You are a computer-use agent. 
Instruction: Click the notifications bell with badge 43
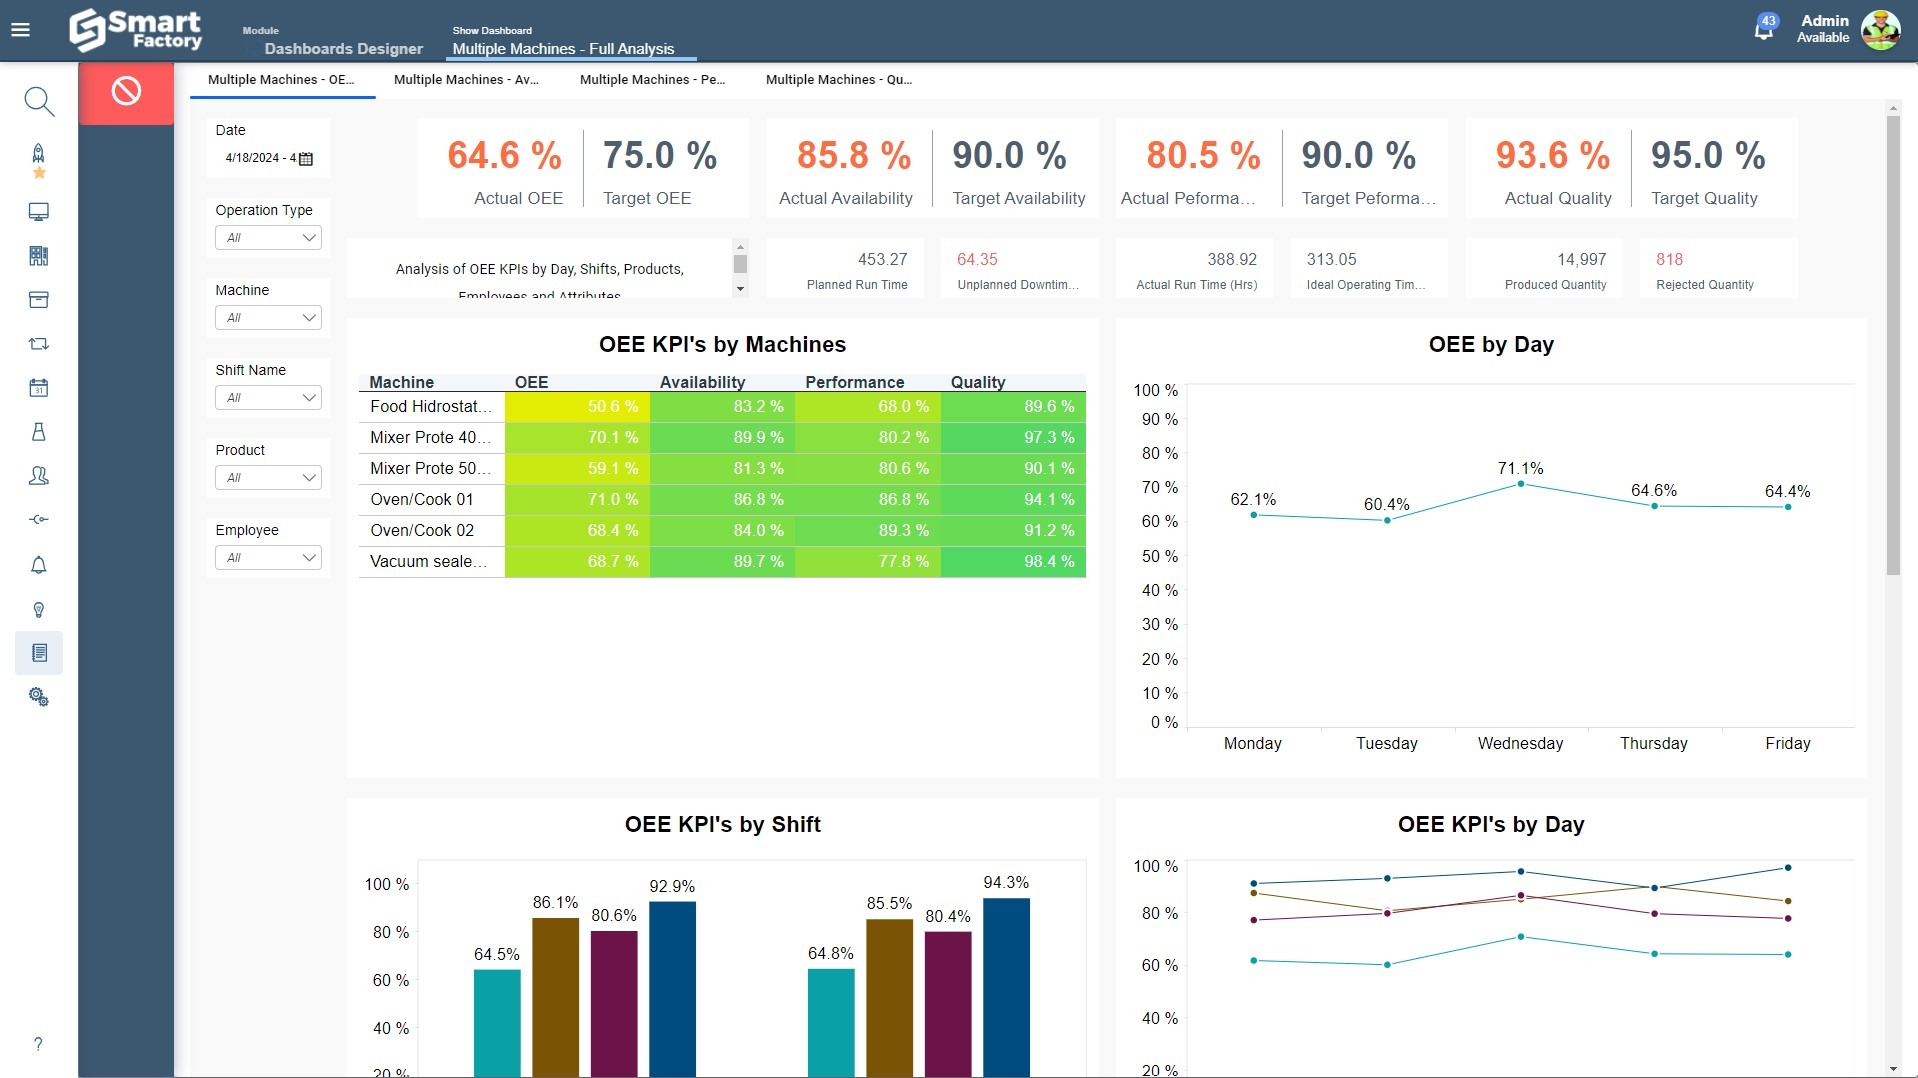pos(1764,29)
